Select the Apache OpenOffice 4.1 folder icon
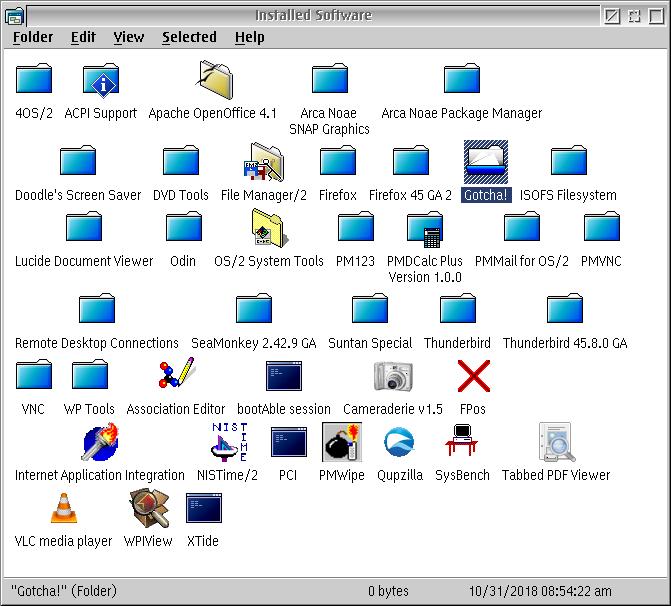 point(215,79)
